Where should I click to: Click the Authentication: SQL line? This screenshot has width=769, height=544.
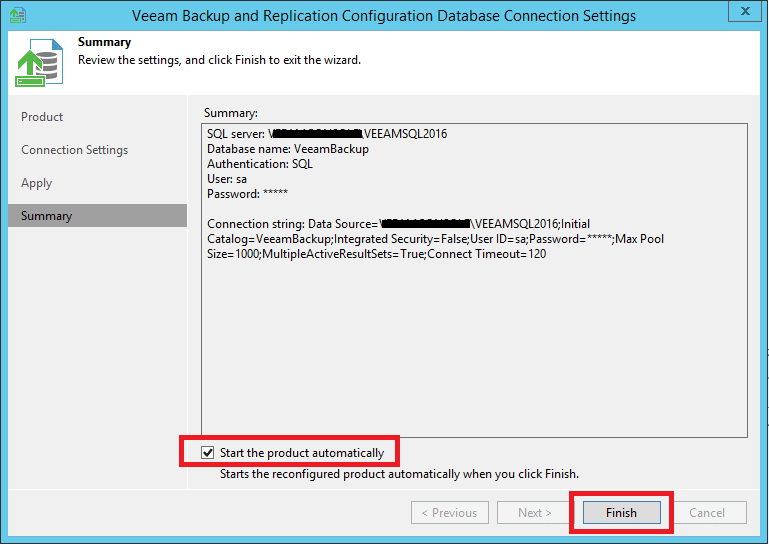point(260,164)
